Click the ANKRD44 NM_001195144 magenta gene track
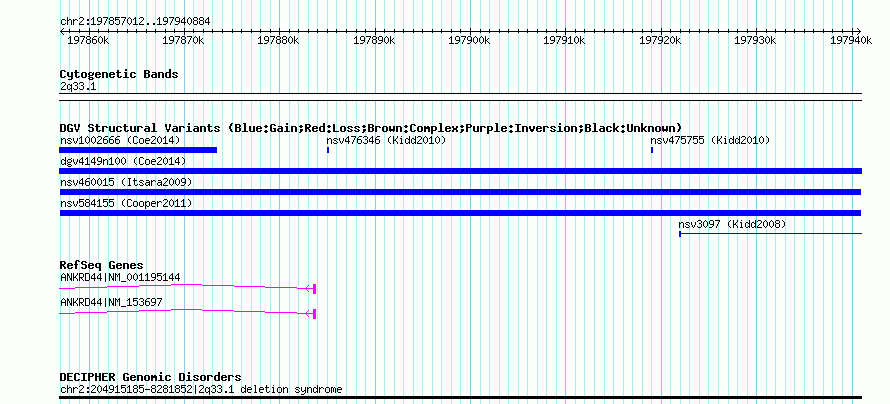Screen dimensions: 890x404 [188, 288]
